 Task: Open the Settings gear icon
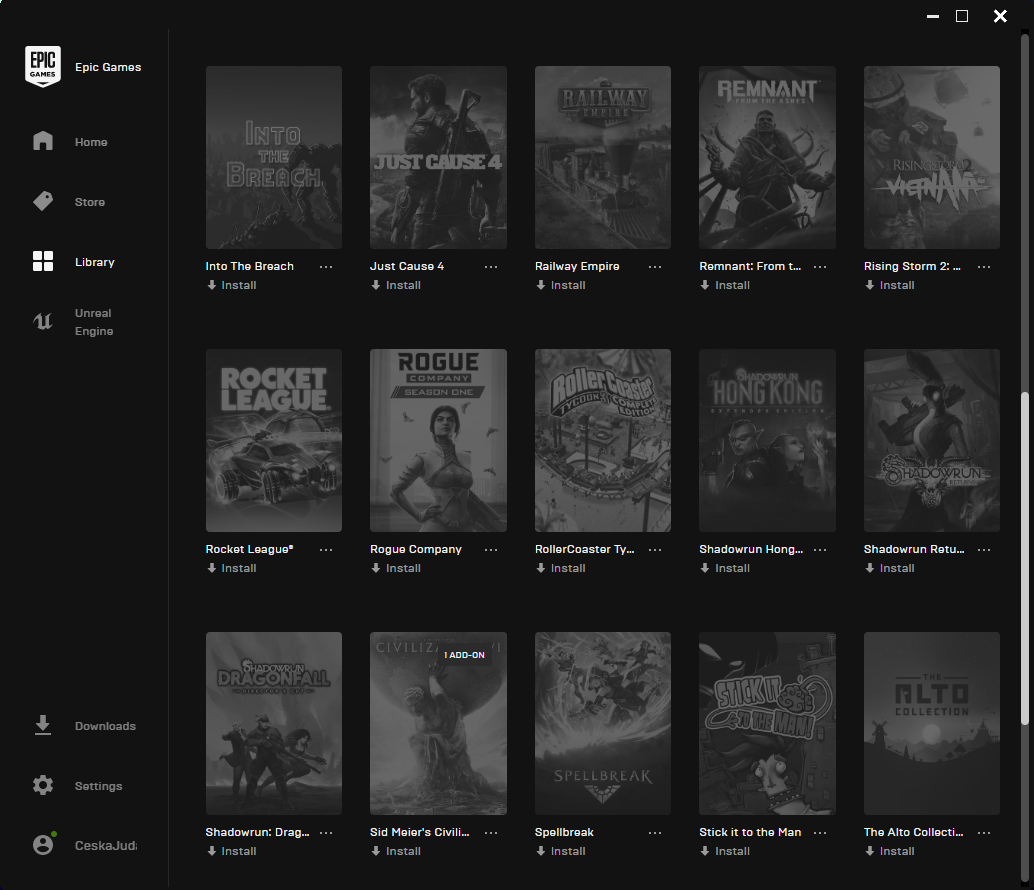(43, 785)
